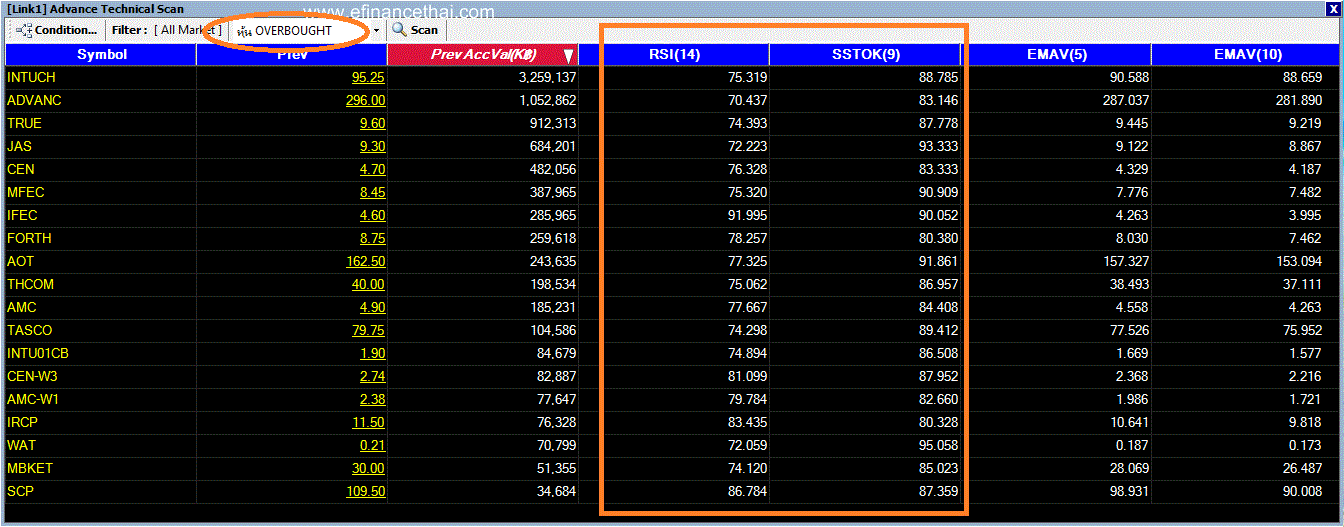Screen dimensions: 1344x527
Task: Select the INTU01CB symbol
Action: pyautogui.click(x=38, y=353)
